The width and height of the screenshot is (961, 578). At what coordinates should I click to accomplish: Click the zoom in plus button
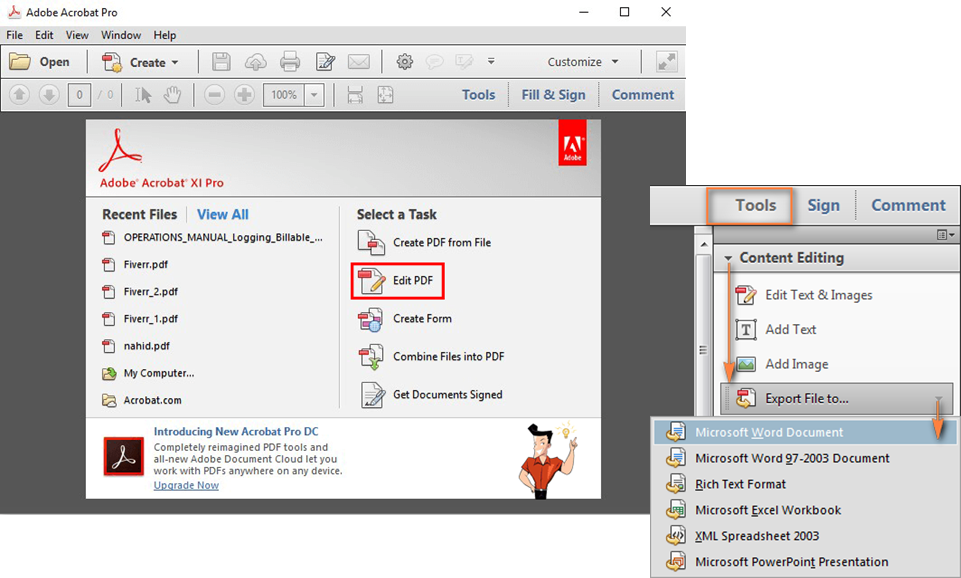click(x=245, y=94)
